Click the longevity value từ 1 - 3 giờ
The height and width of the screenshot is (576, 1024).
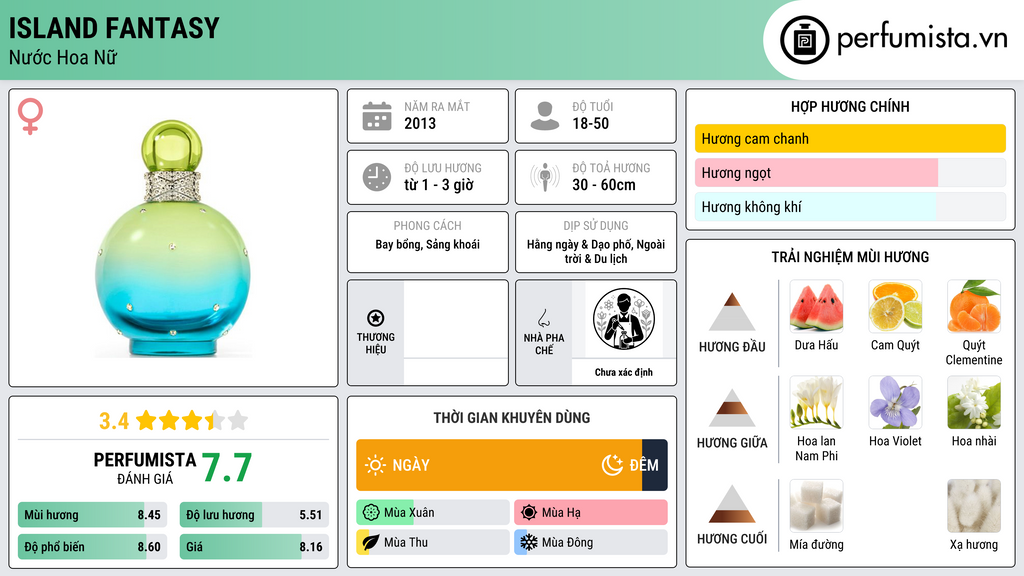point(439,185)
